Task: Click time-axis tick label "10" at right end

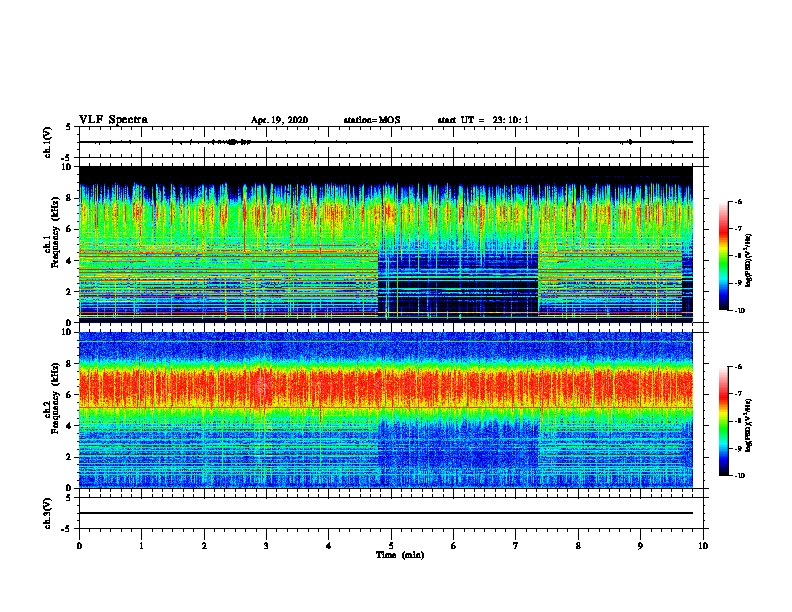Action: click(703, 546)
